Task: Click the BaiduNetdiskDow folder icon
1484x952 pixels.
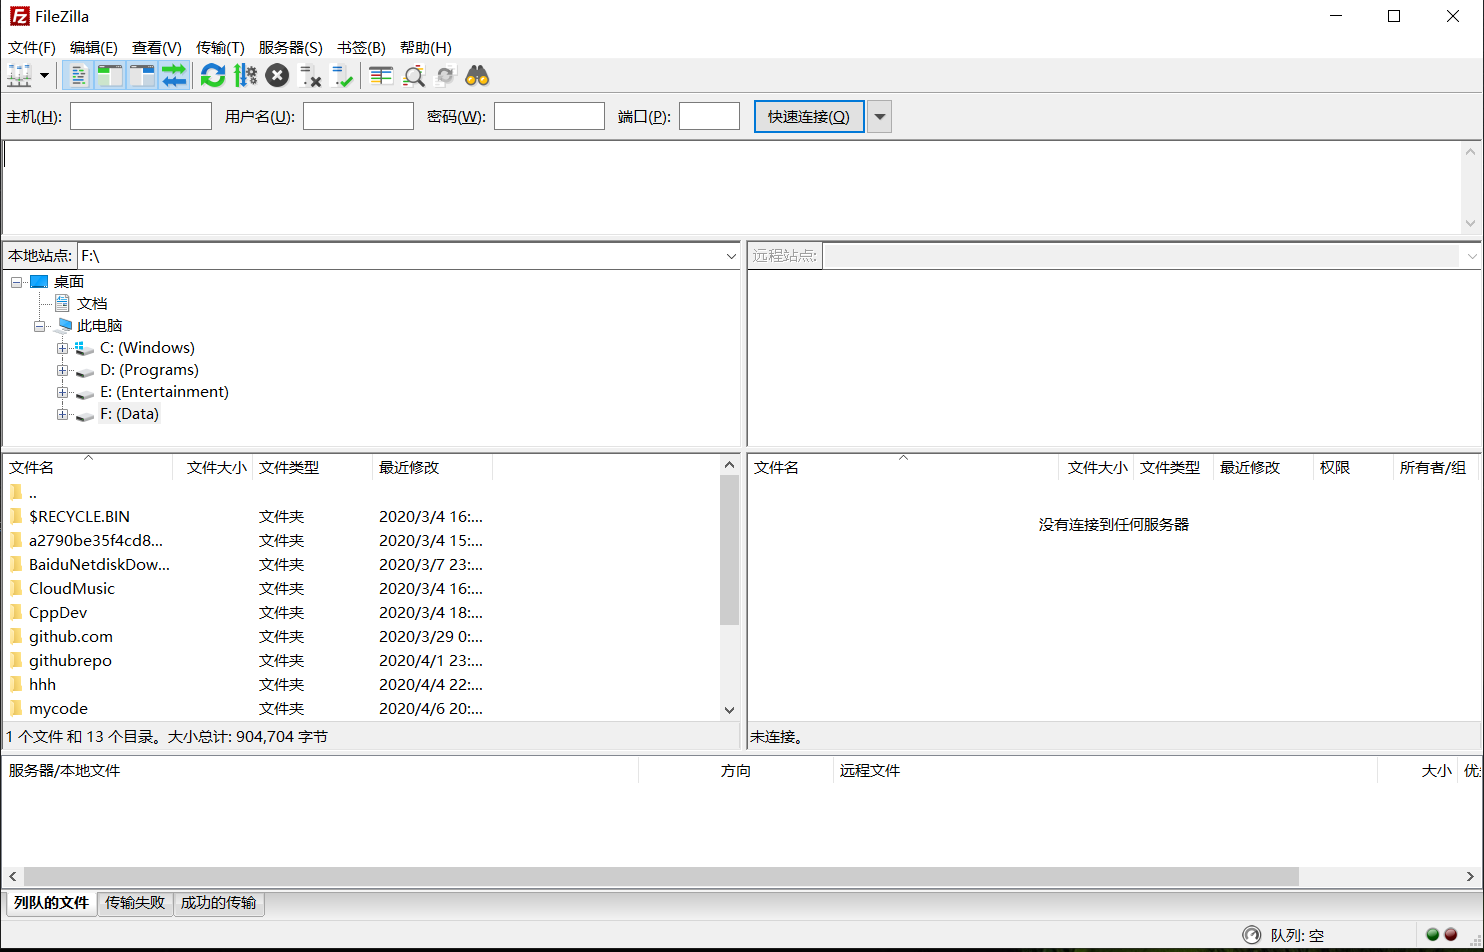Action: coord(16,564)
